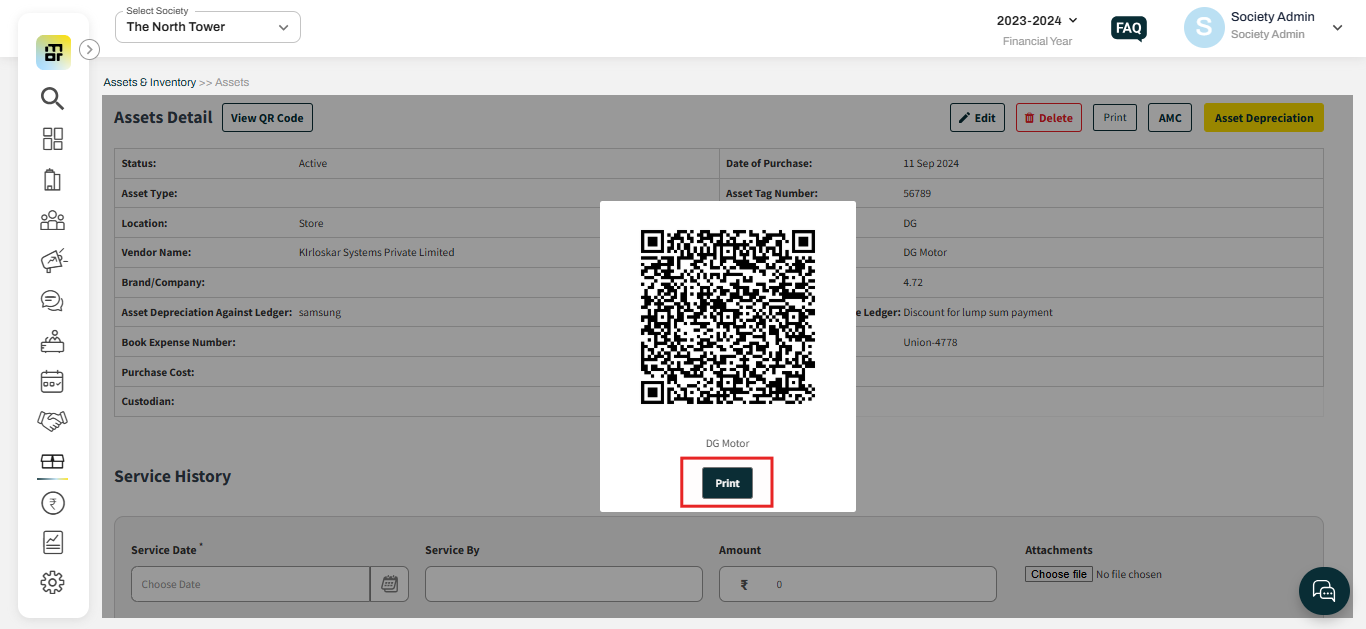Screen dimensions: 1366x629
Task: Open the rupee accounting icon in sidebar
Action: 52,502
